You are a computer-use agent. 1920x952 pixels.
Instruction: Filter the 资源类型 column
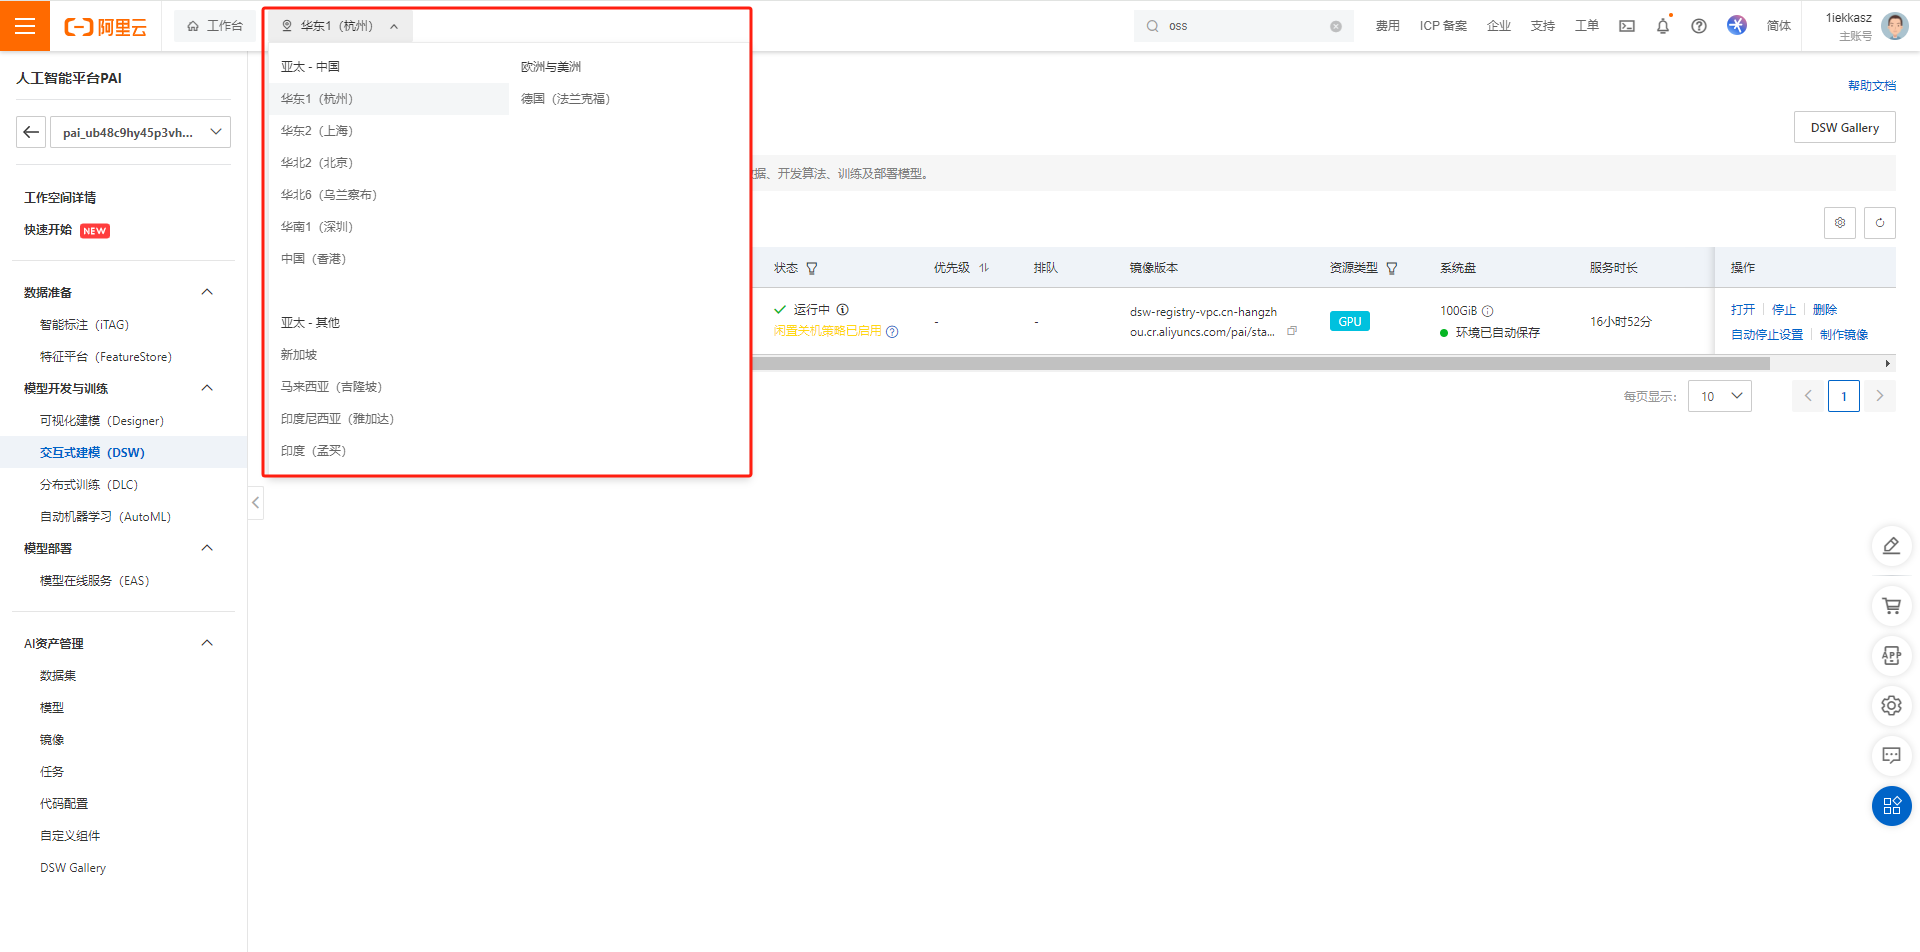pyautogui.click(x=1392, y=268)
